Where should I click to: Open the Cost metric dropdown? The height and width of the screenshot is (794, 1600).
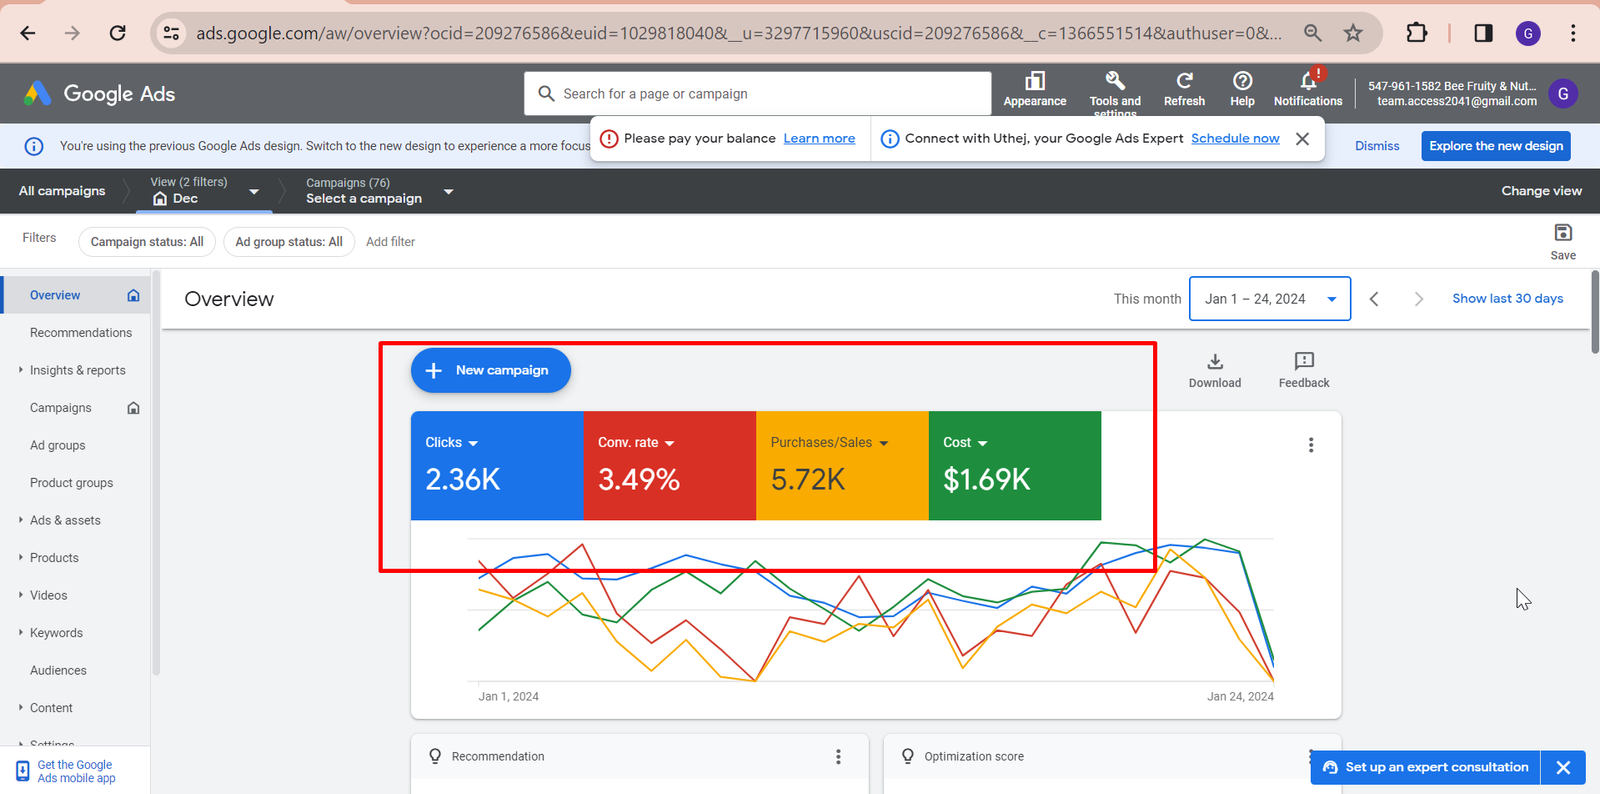click(965, 443)
